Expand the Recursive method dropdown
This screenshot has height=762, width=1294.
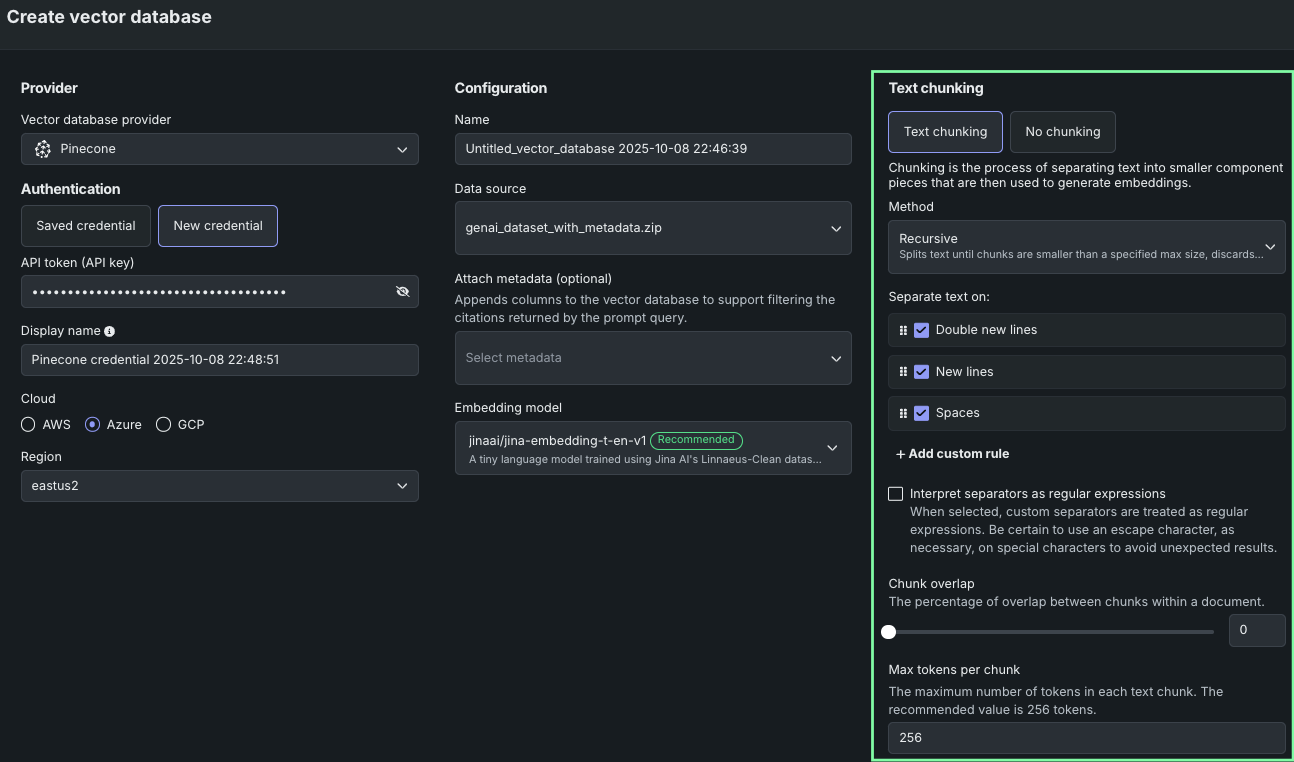(1086, 247)
